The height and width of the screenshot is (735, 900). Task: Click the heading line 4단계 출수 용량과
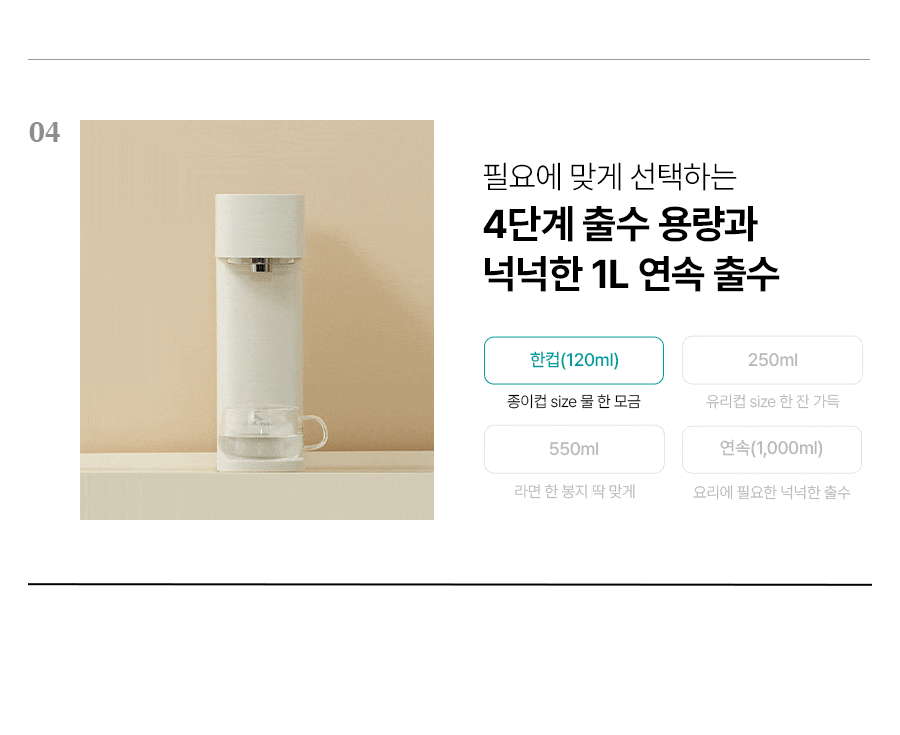pos(620,224)
